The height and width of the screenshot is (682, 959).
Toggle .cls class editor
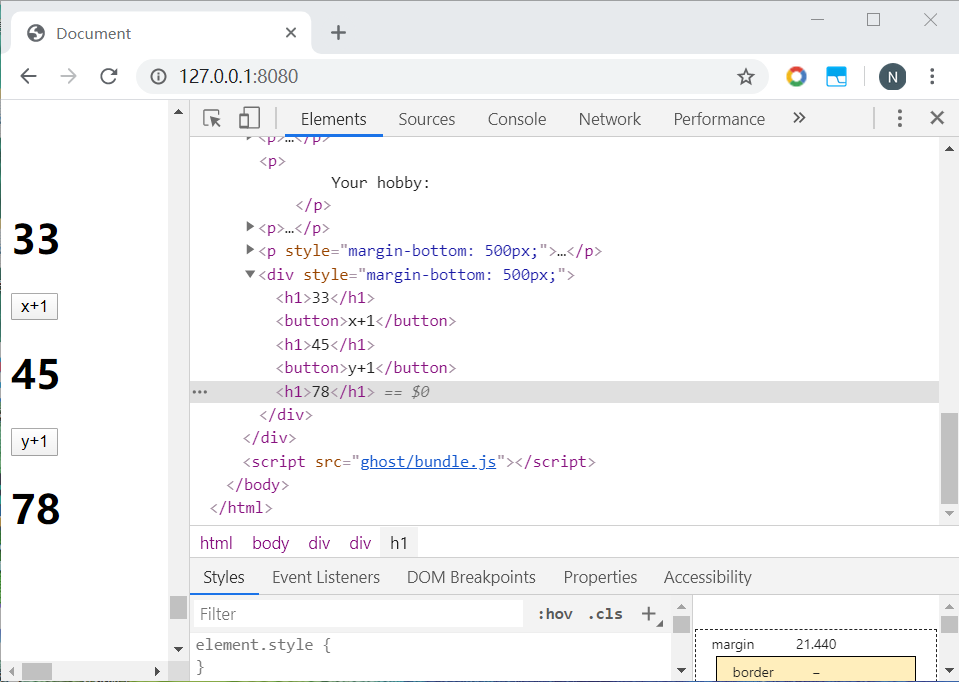click(x=605, y=614)
